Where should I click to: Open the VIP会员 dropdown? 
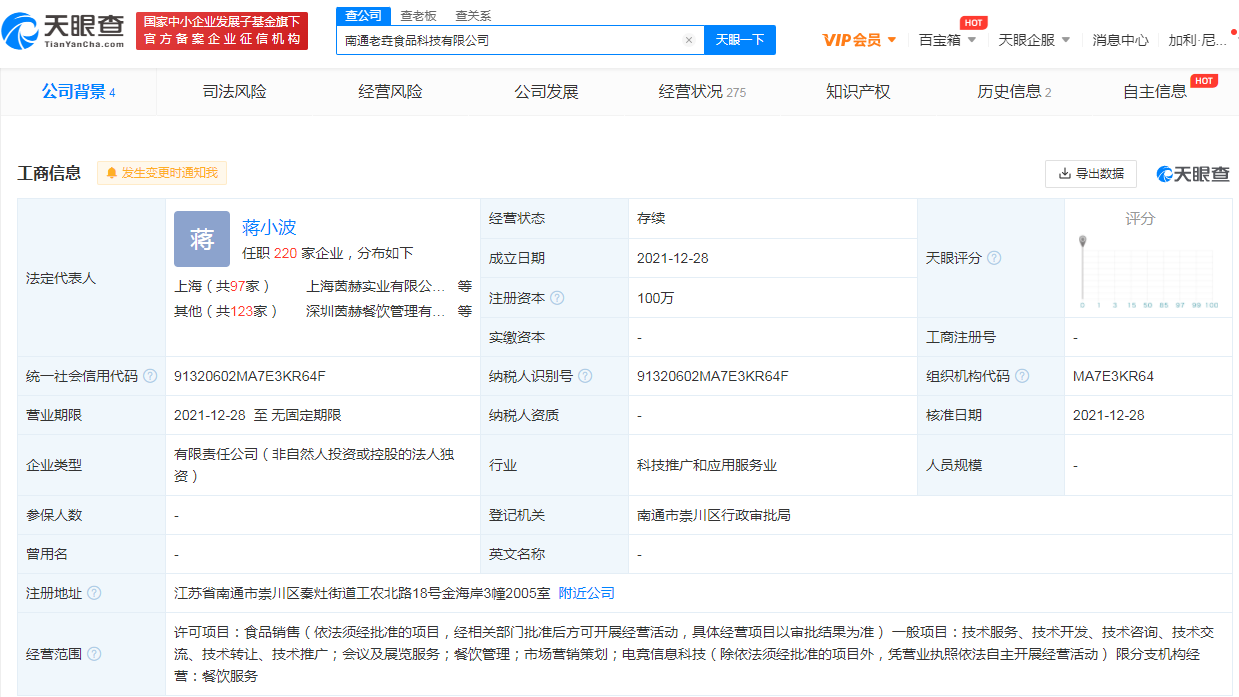pos(859,40)
